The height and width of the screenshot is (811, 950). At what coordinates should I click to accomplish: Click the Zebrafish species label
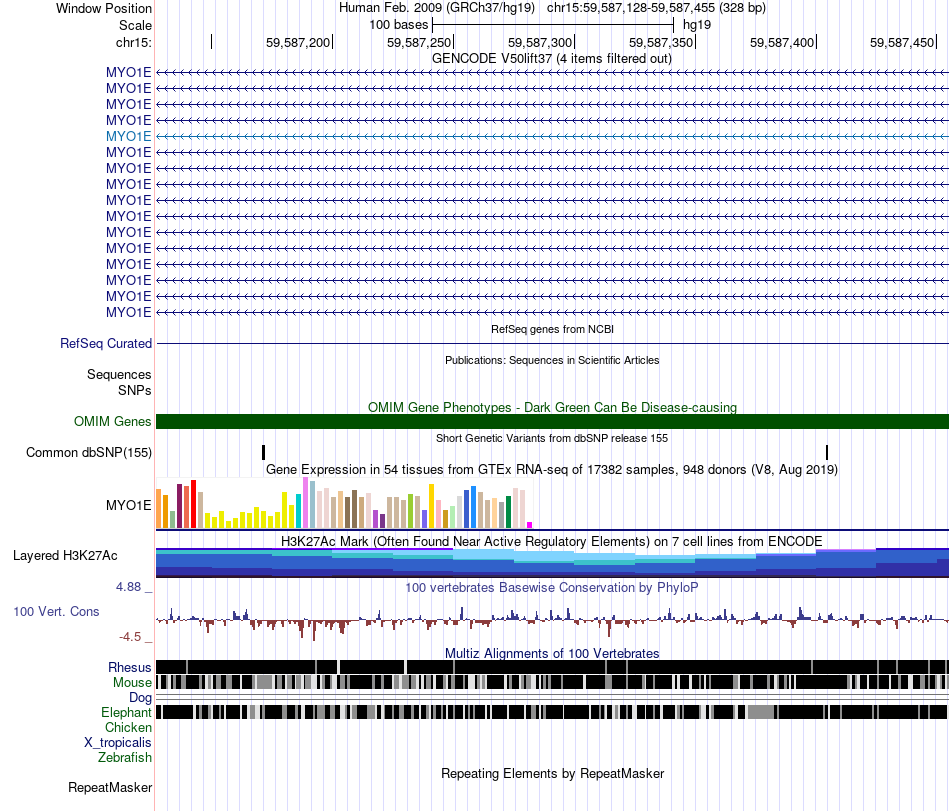click(x=125, y=758)
